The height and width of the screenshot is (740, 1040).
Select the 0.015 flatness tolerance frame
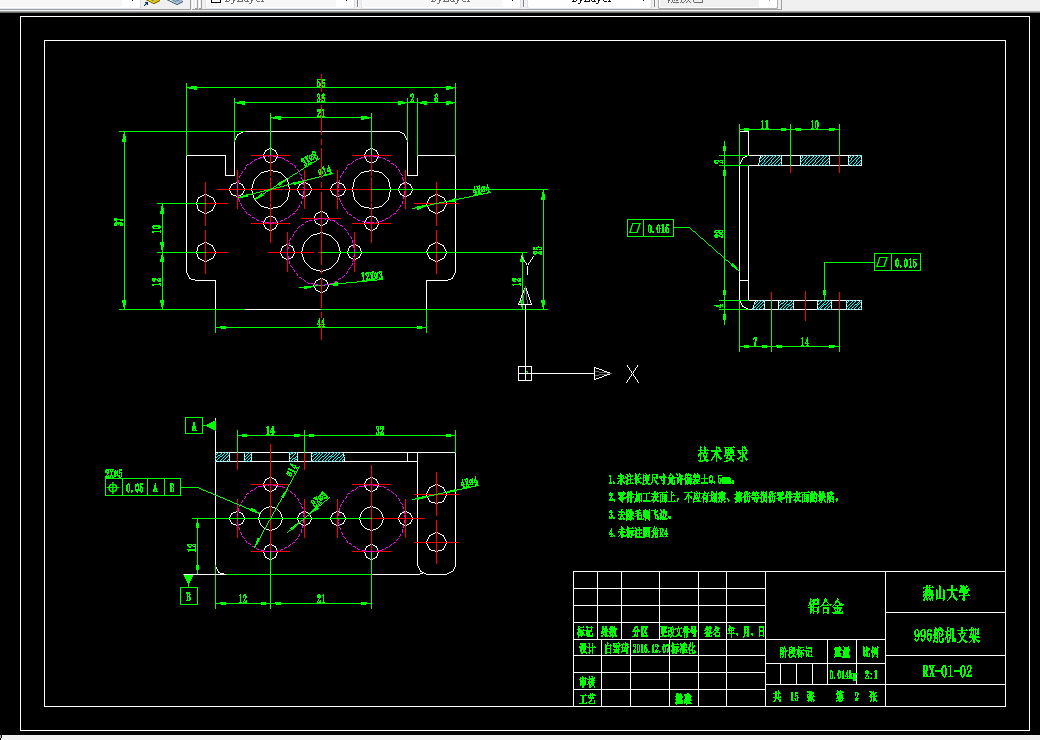897,263
